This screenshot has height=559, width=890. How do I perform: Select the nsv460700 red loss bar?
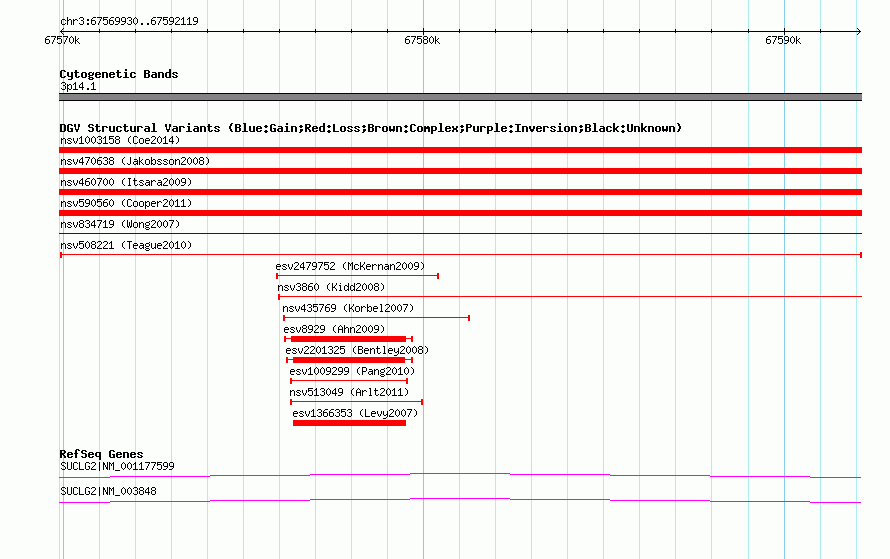point(460,192)
